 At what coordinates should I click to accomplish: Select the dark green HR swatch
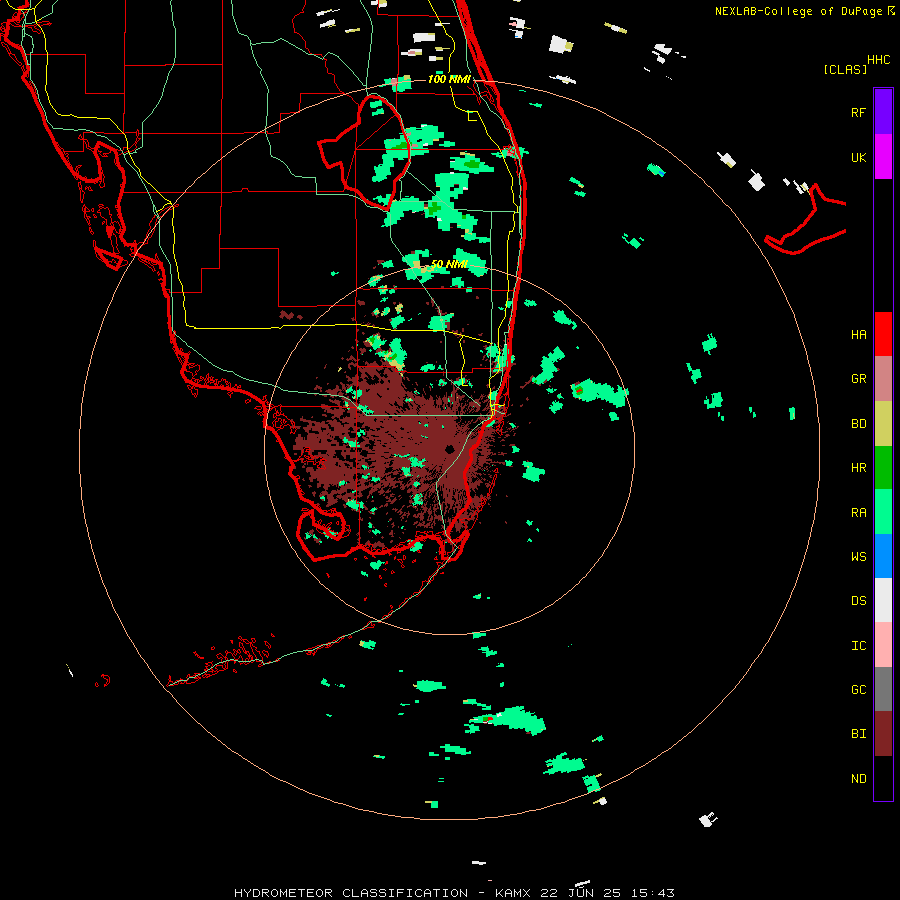point(883,467)
